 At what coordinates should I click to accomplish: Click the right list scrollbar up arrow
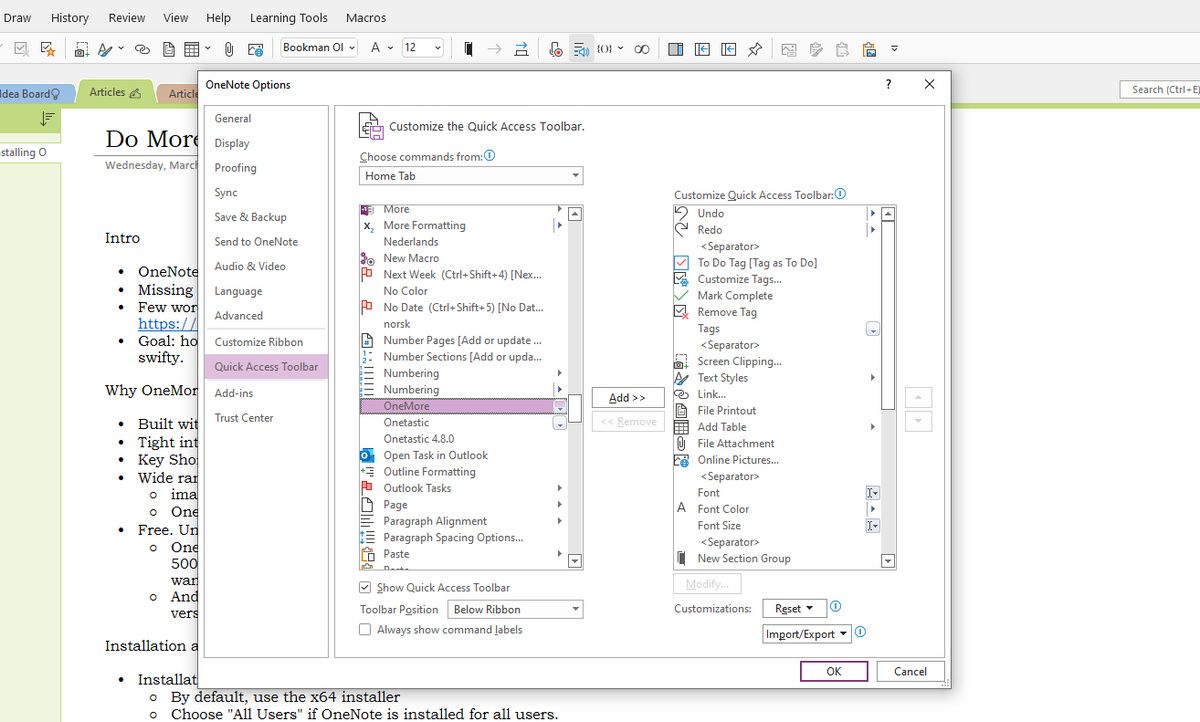(x=888, y=214)
